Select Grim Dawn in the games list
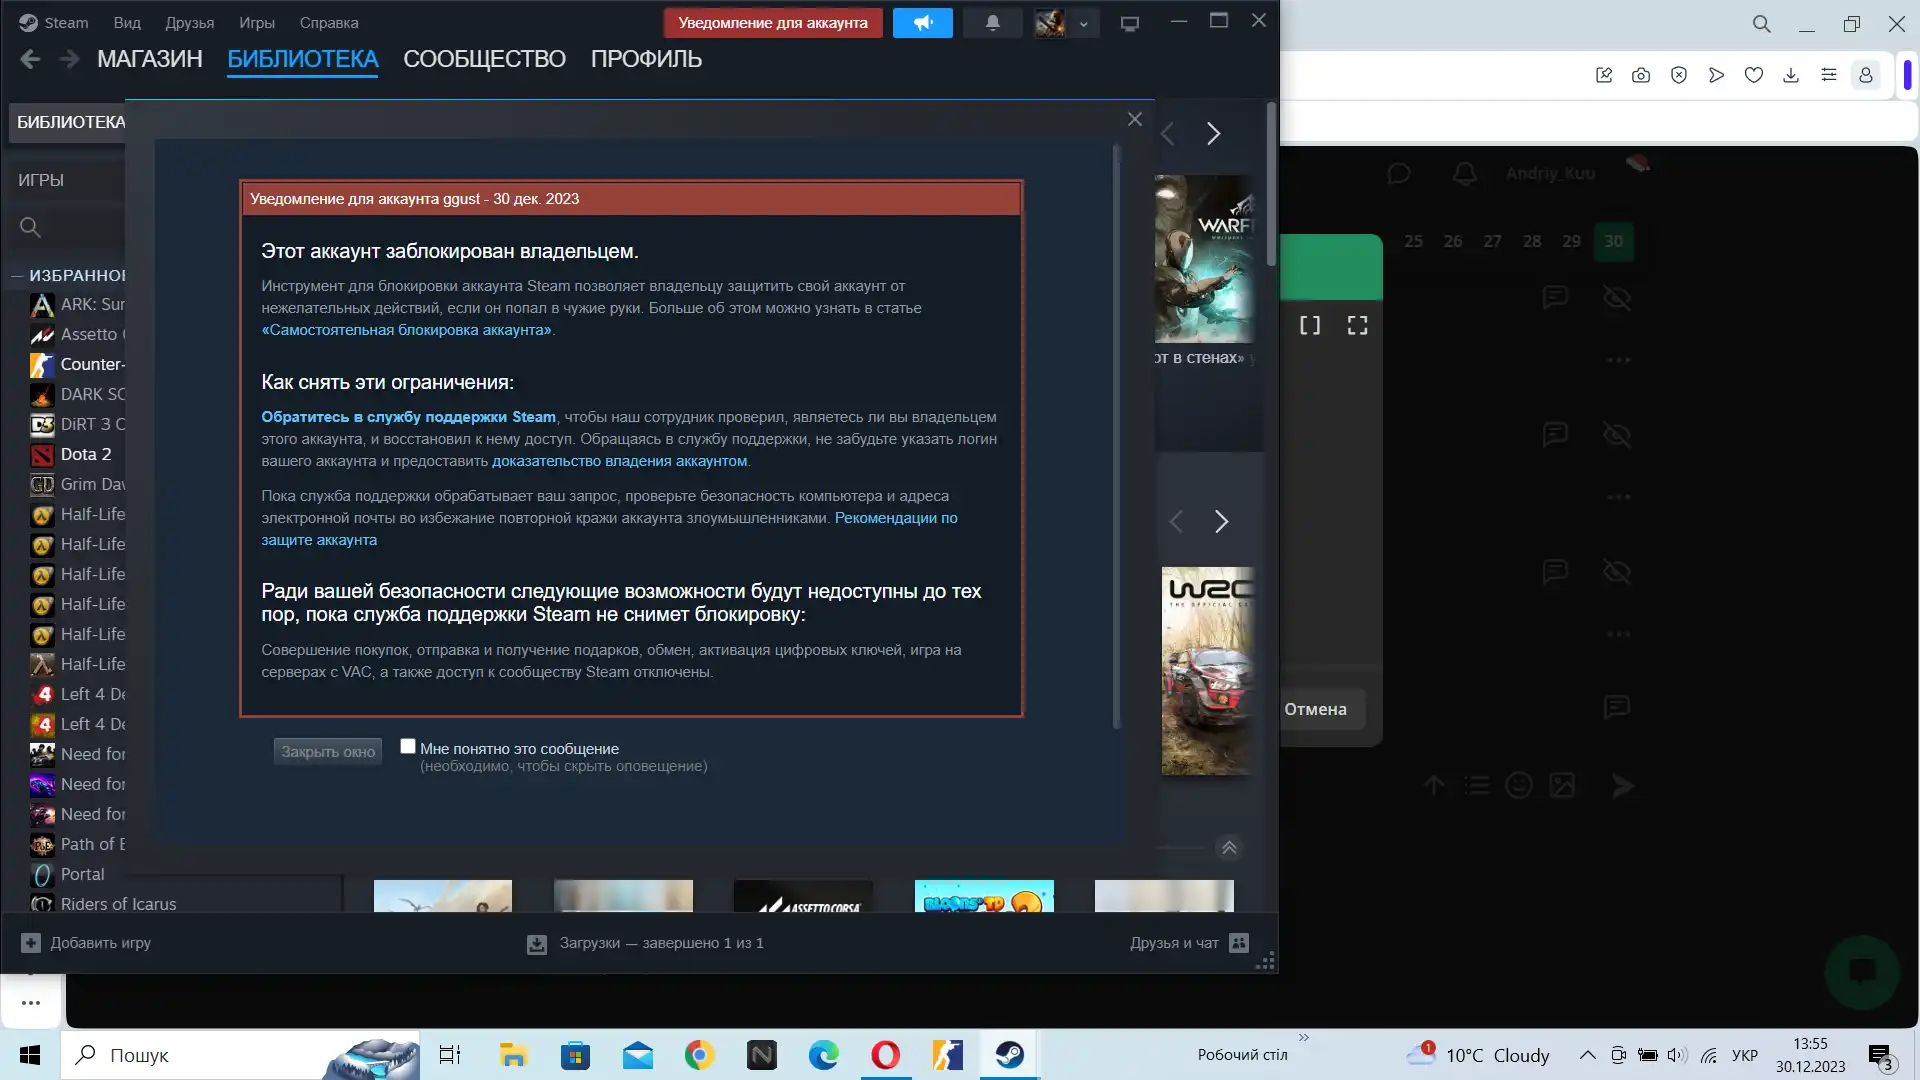 78,484
